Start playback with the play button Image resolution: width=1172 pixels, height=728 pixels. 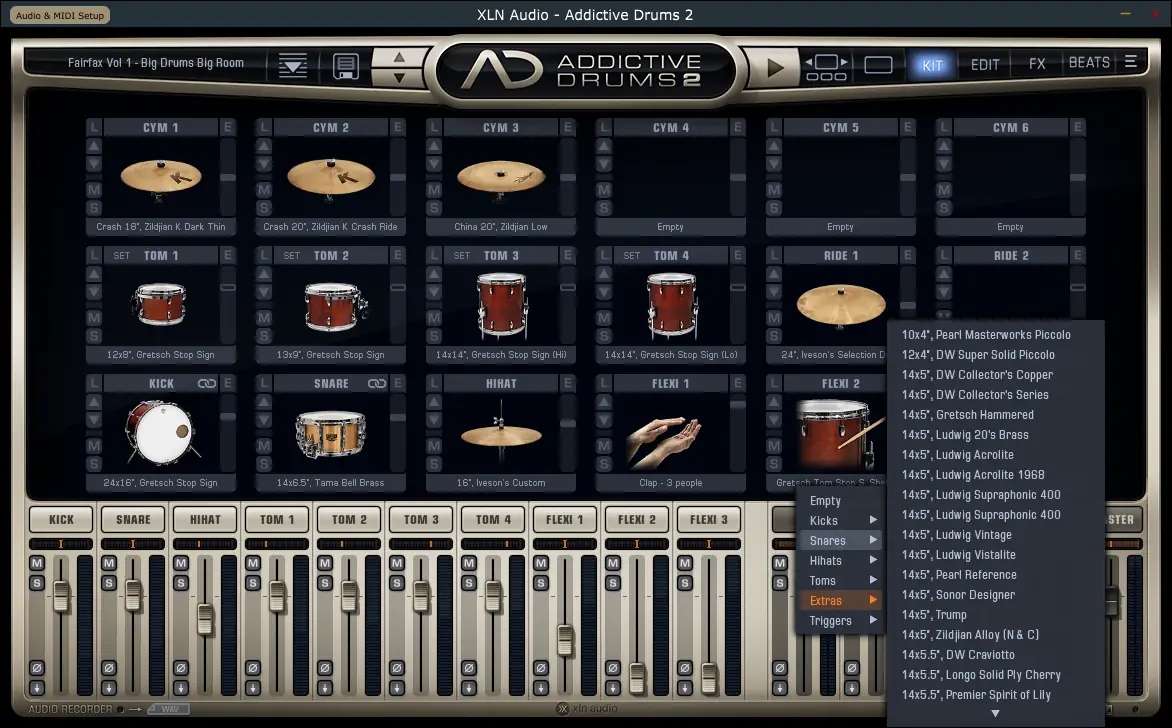(x=775, y=68)
